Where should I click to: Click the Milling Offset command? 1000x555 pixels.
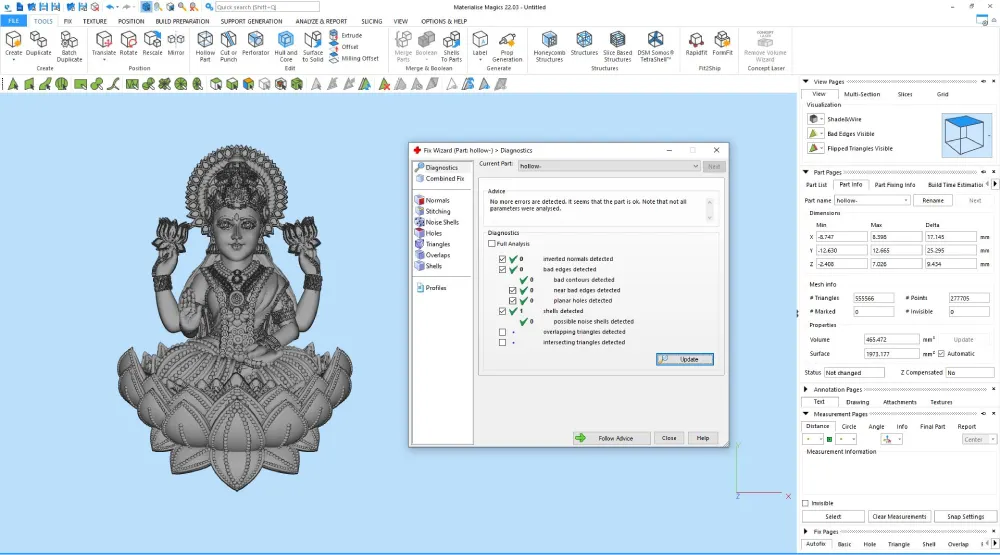[x=354, y=58]
